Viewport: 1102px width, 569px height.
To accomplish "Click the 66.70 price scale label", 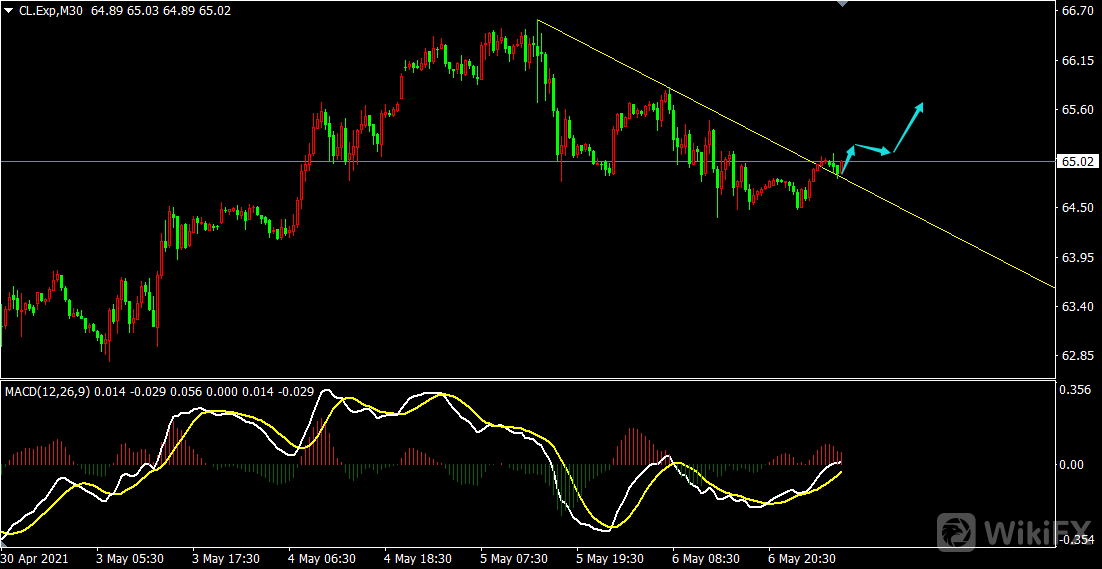I will coord(1078,12).
